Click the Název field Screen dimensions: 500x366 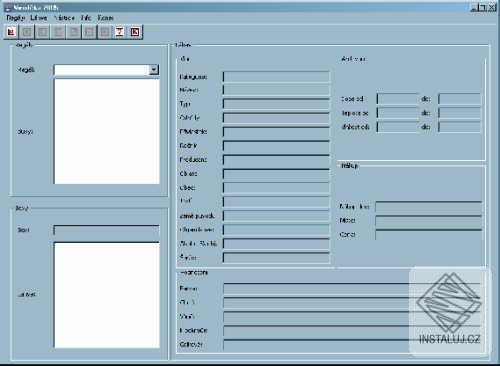pyautogui.click(x=276, y=90)
